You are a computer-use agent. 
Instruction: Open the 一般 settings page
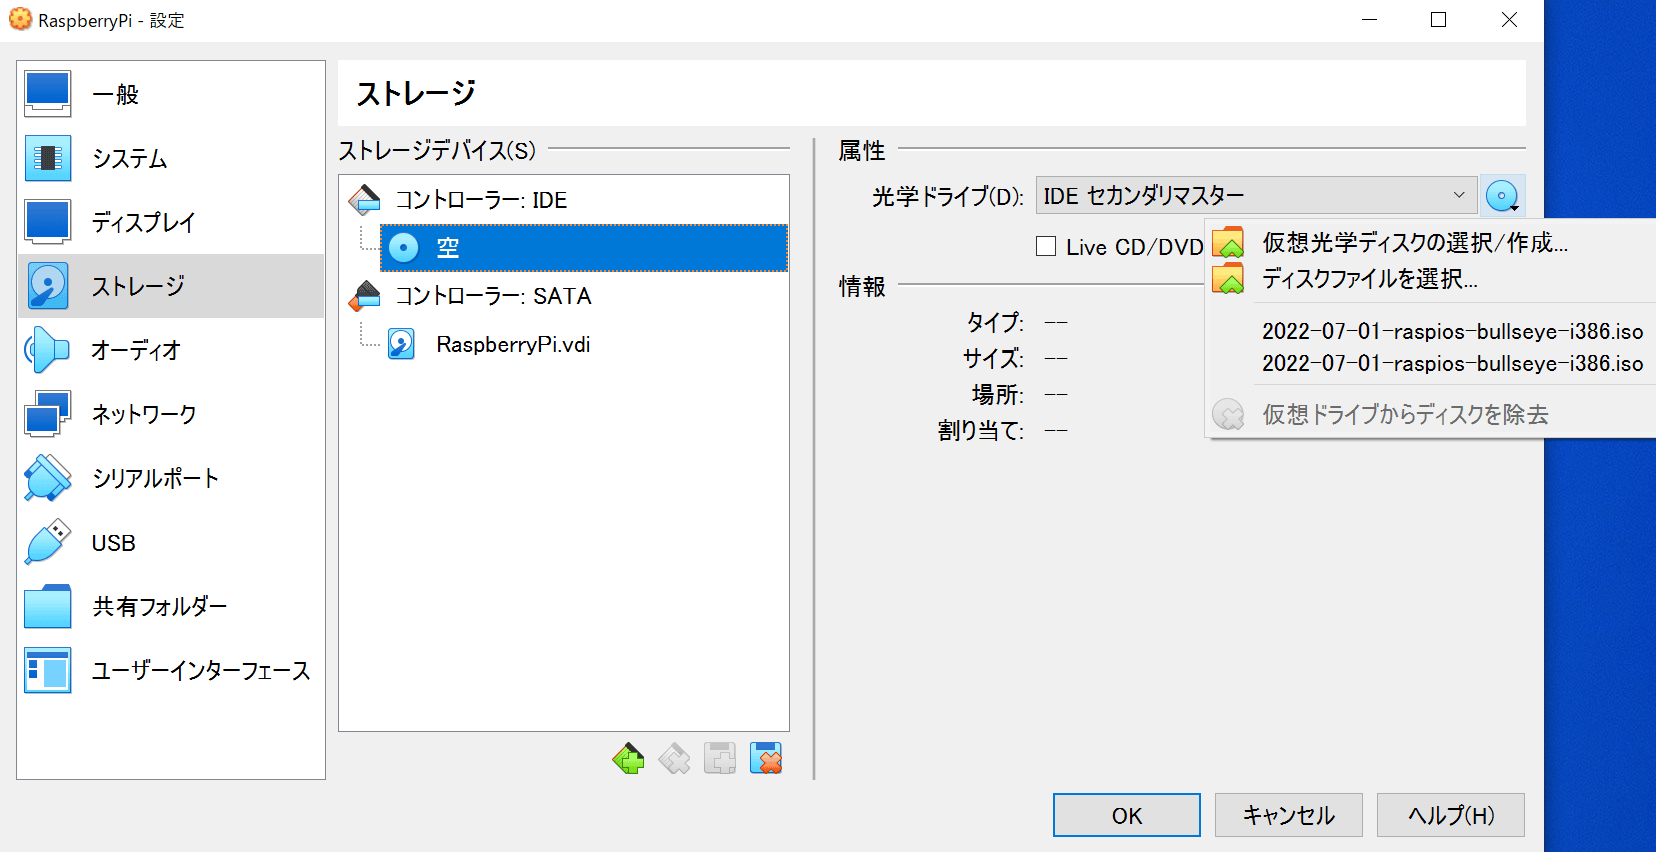coord(171,94)
